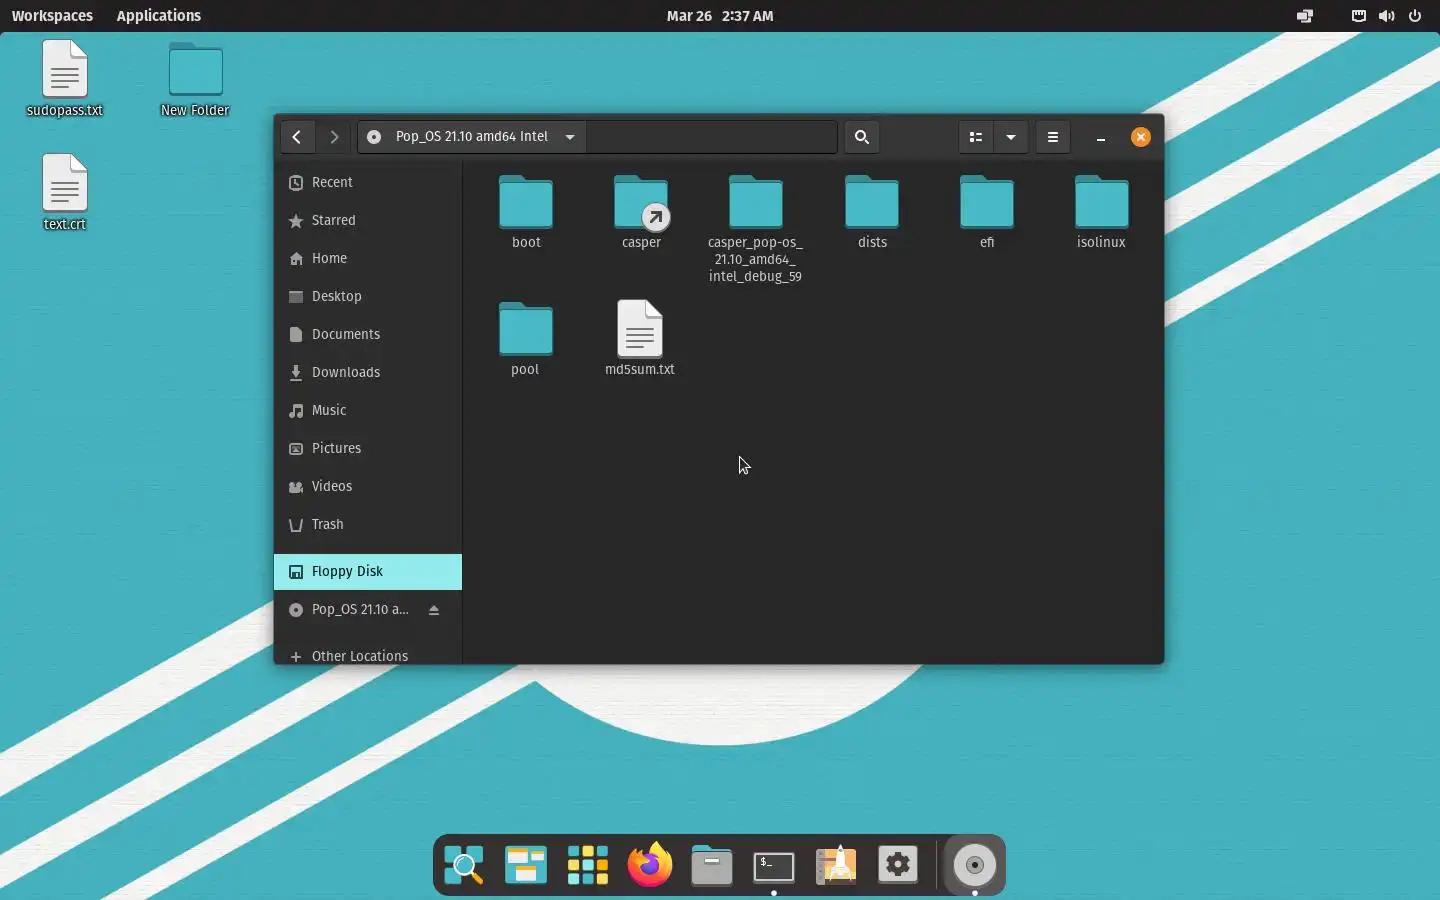Open the Terminal from the dock
The image size is (1440, 900).
[774, 866]
